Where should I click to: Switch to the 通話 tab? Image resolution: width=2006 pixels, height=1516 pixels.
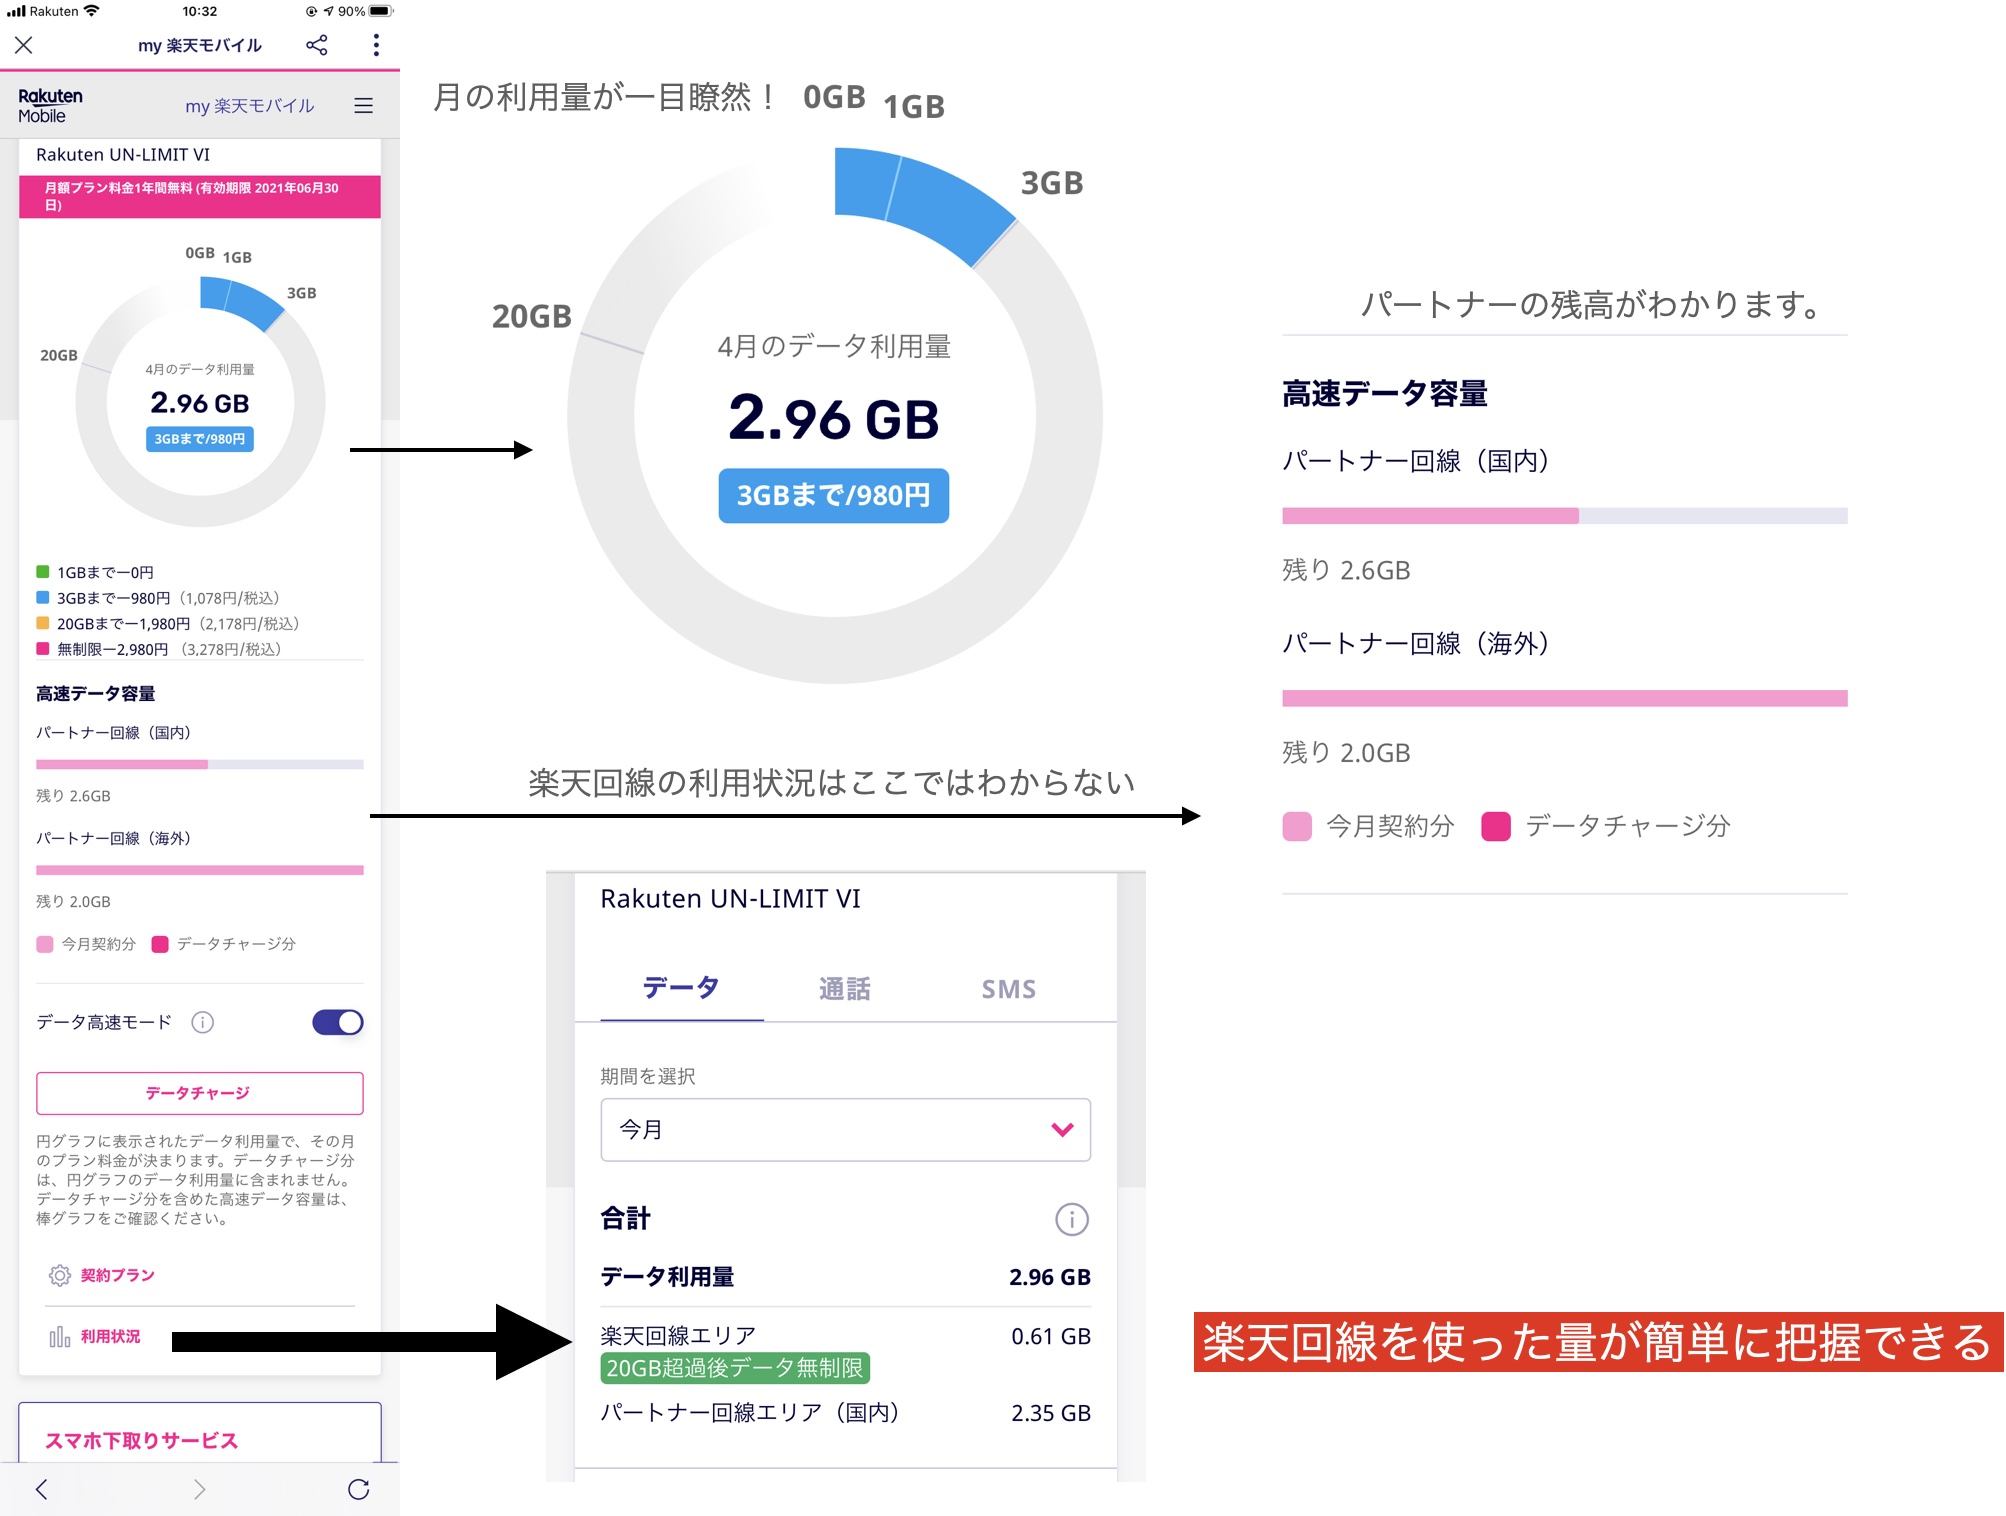(x=845, y=988)
